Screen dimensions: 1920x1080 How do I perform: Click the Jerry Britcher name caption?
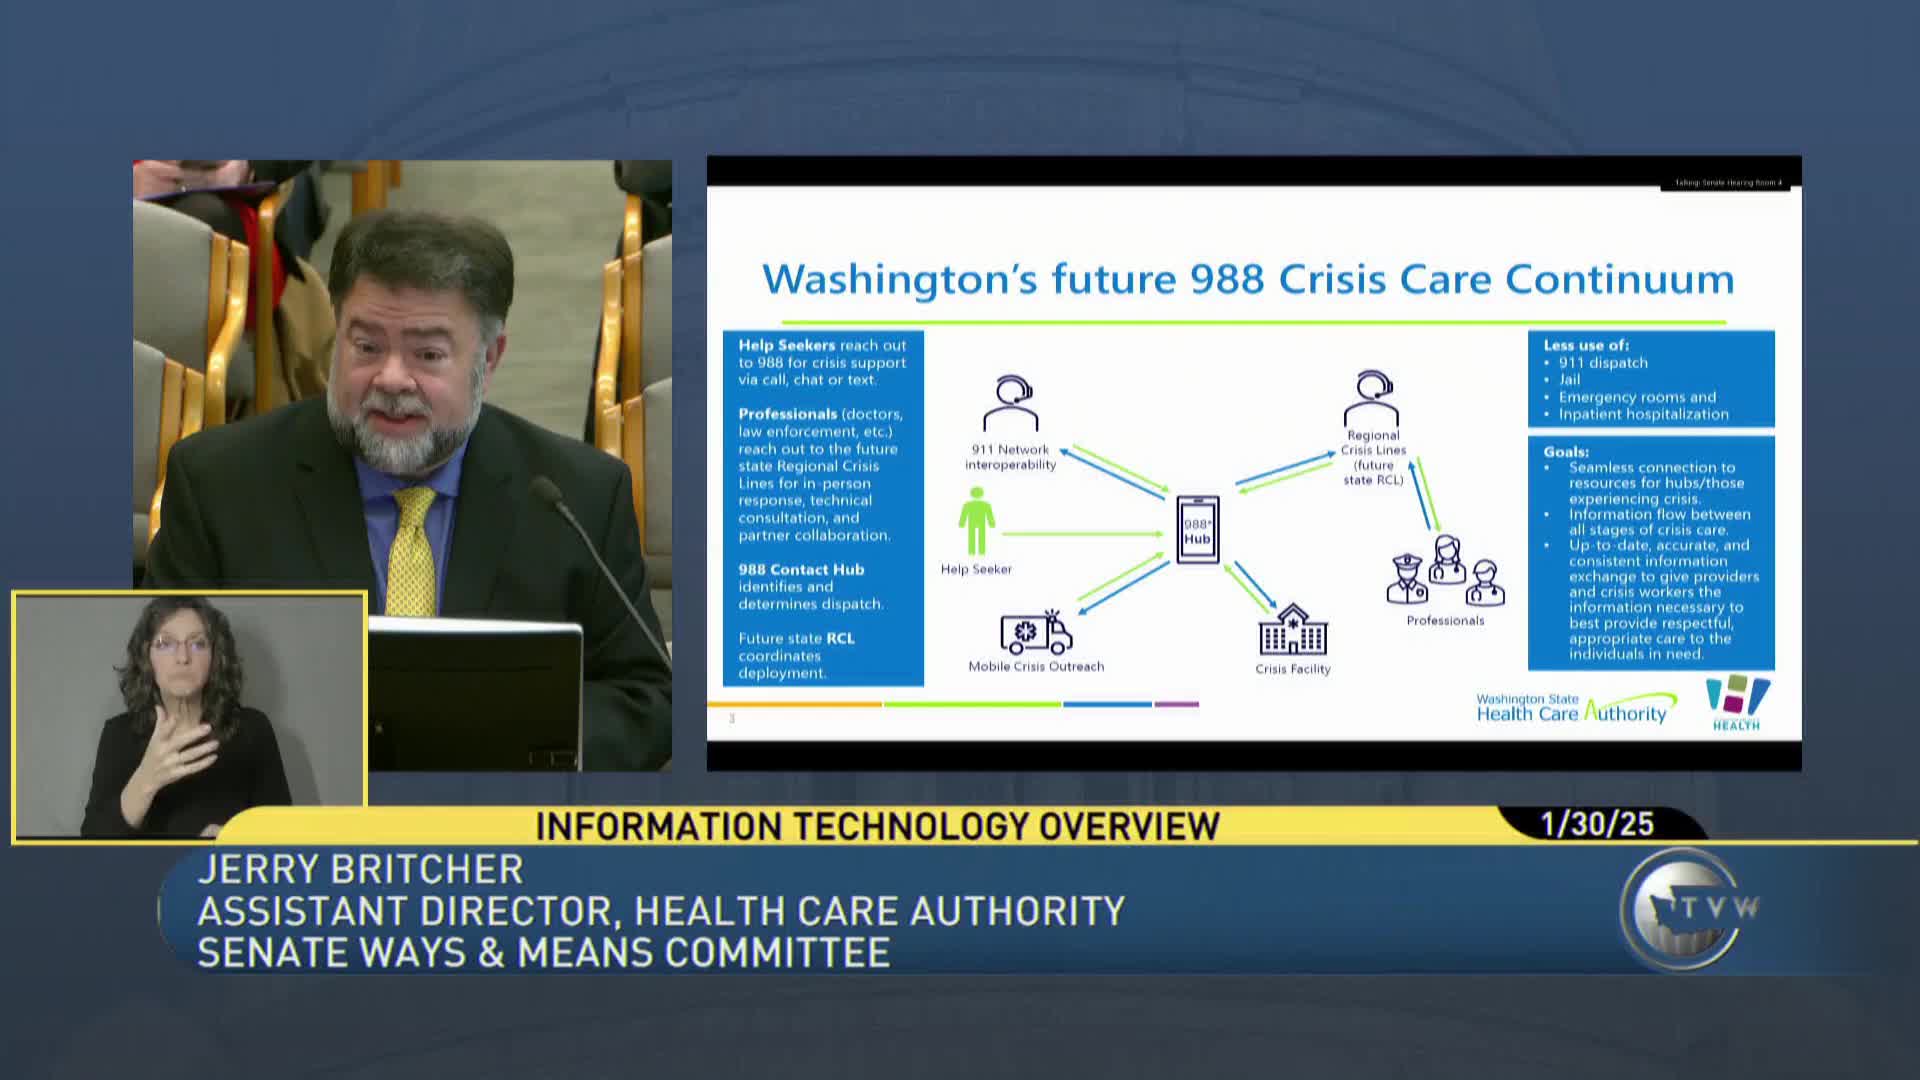coord(361,869)
